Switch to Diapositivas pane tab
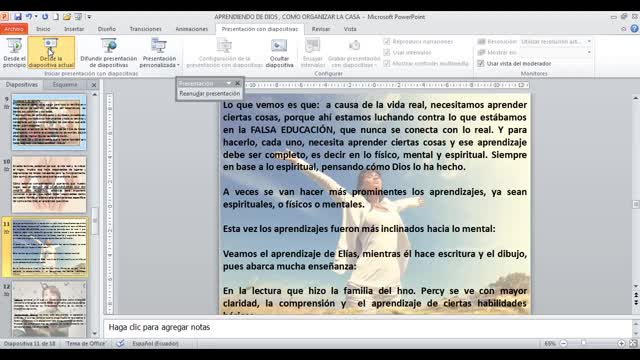The height and width of the screenshot is (360, 640). point(22,84)
